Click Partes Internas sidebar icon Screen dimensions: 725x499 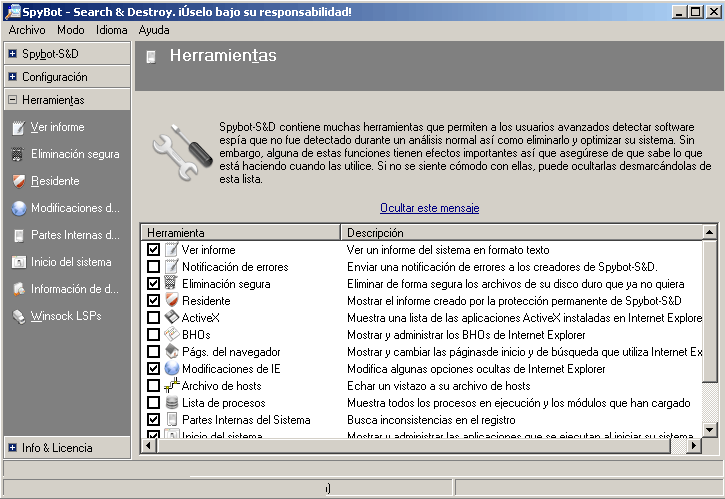(x=18, y=236)
